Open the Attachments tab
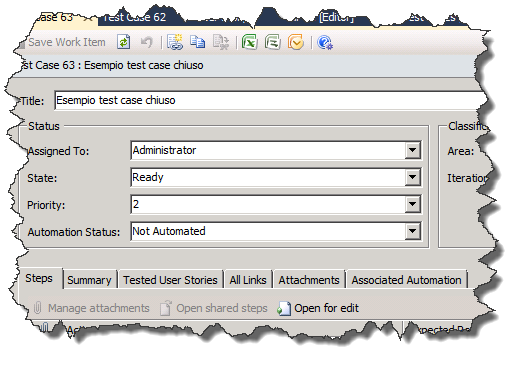Viewport: 519px width, 366px height. click(309, 280)
